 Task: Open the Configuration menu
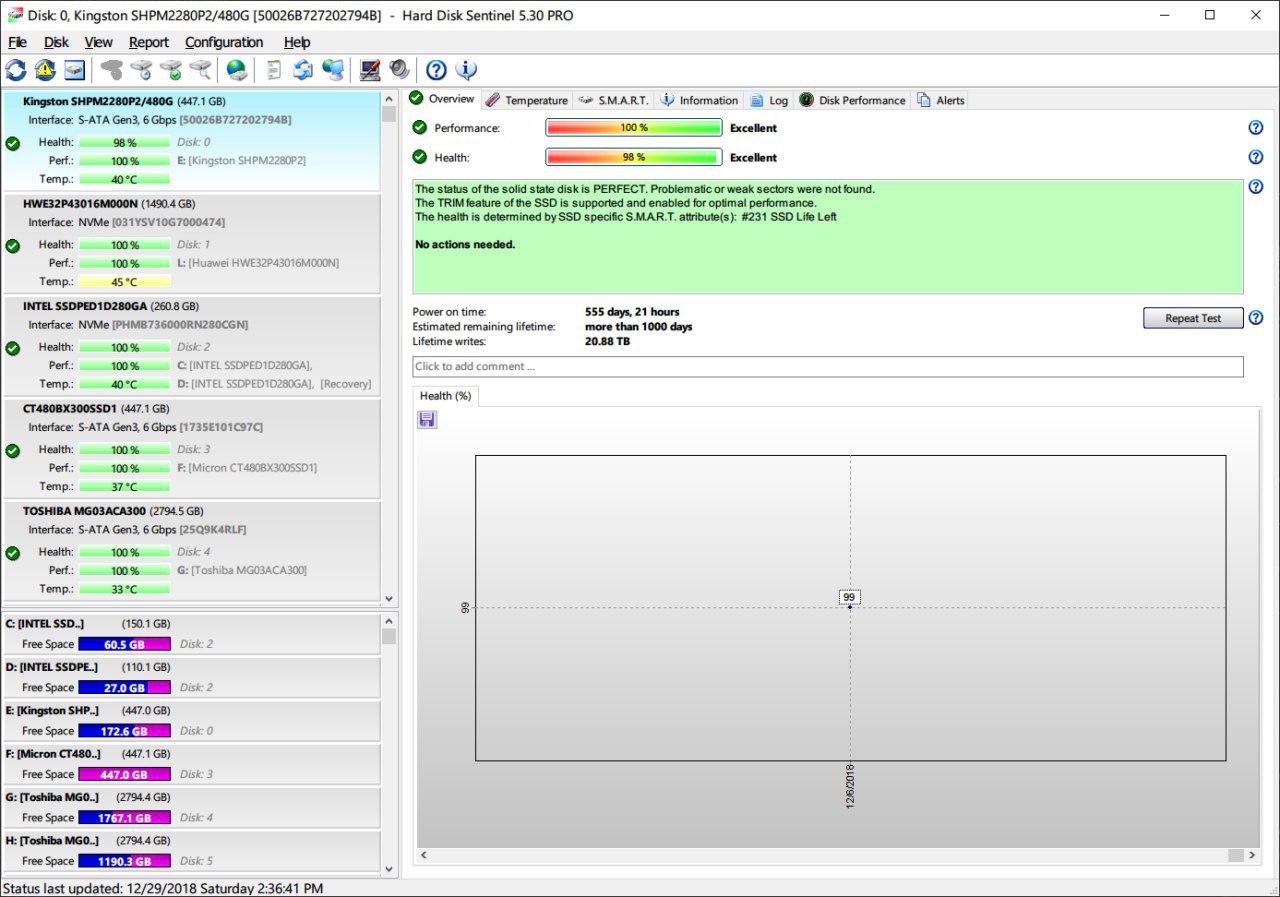(x=224, y=42)
